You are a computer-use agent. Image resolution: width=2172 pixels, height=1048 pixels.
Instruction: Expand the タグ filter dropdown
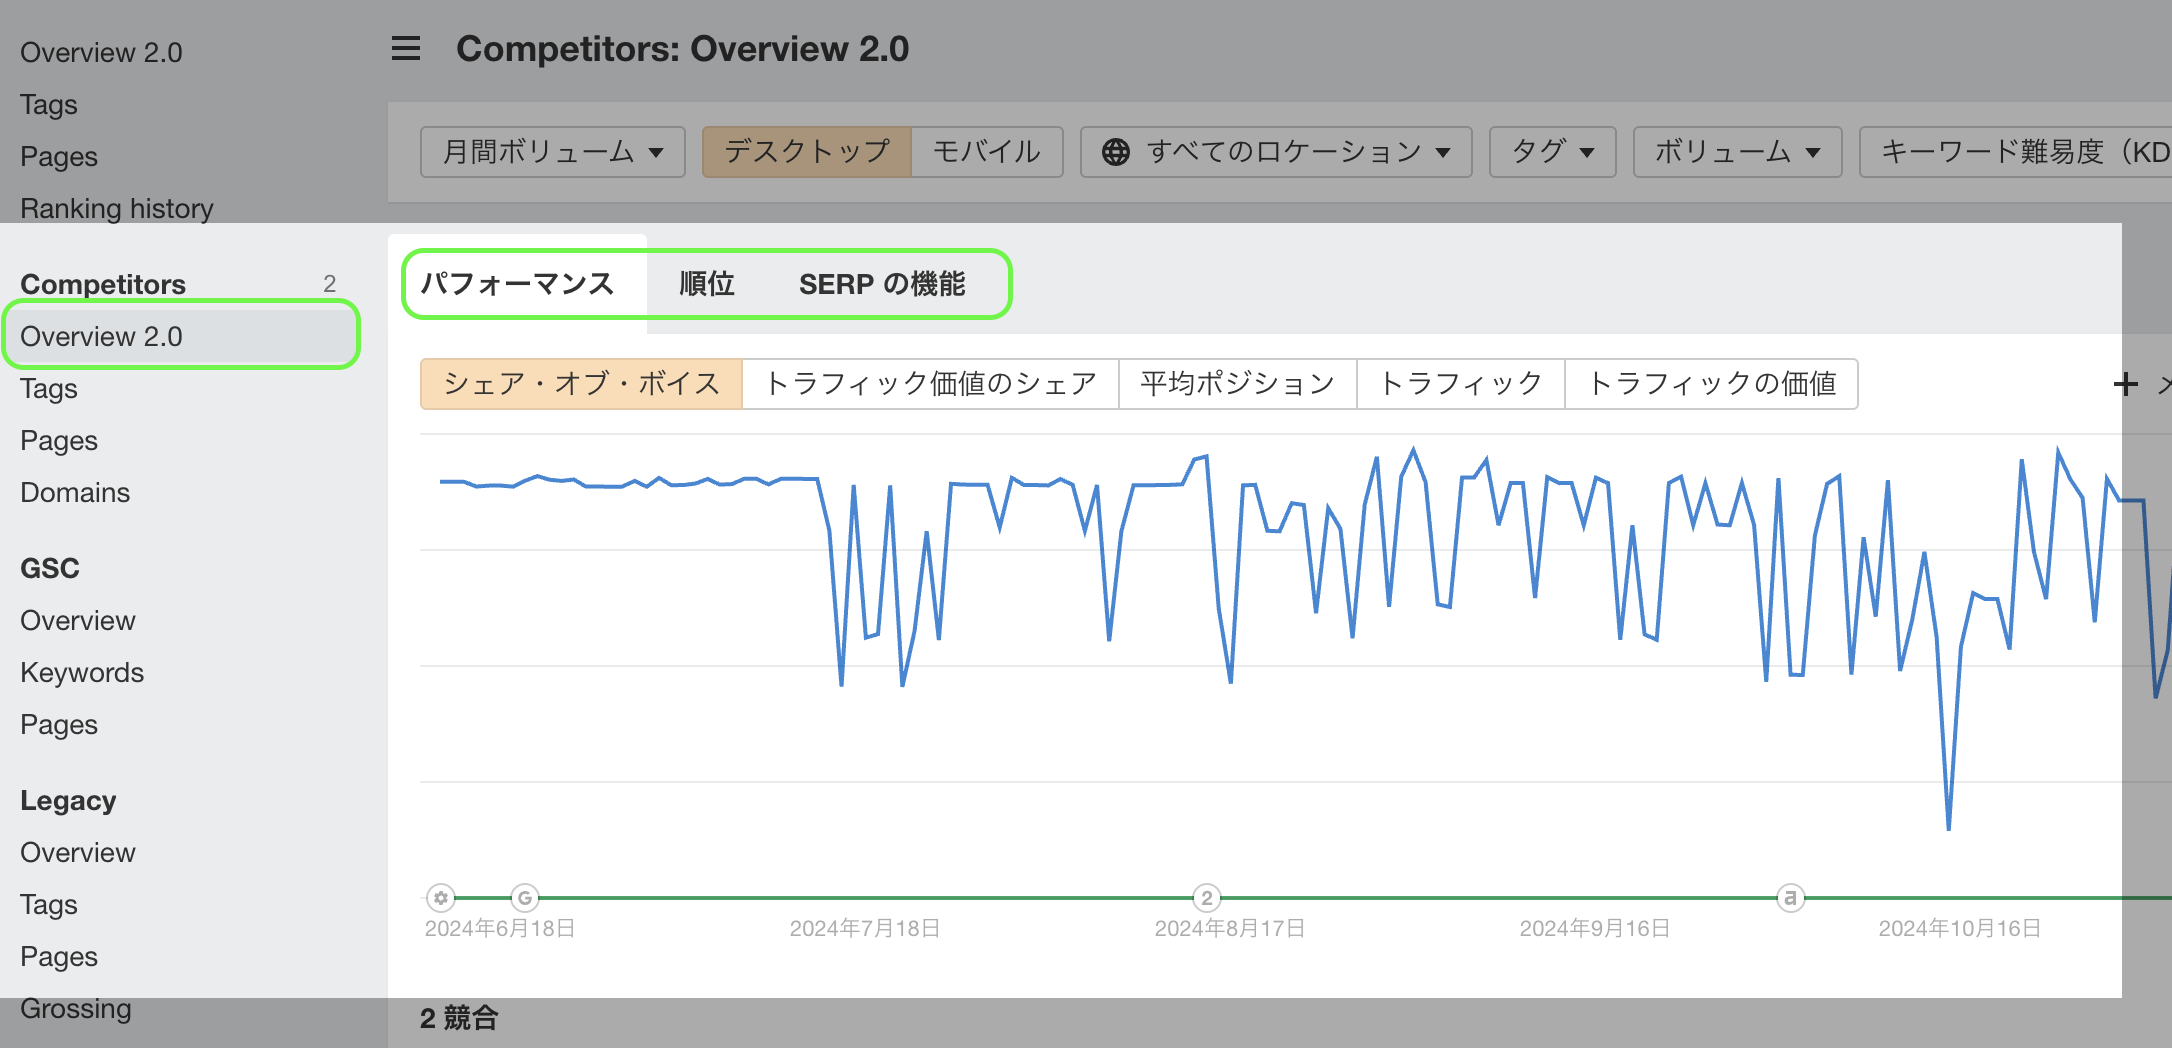click(x=1552, y=152)
